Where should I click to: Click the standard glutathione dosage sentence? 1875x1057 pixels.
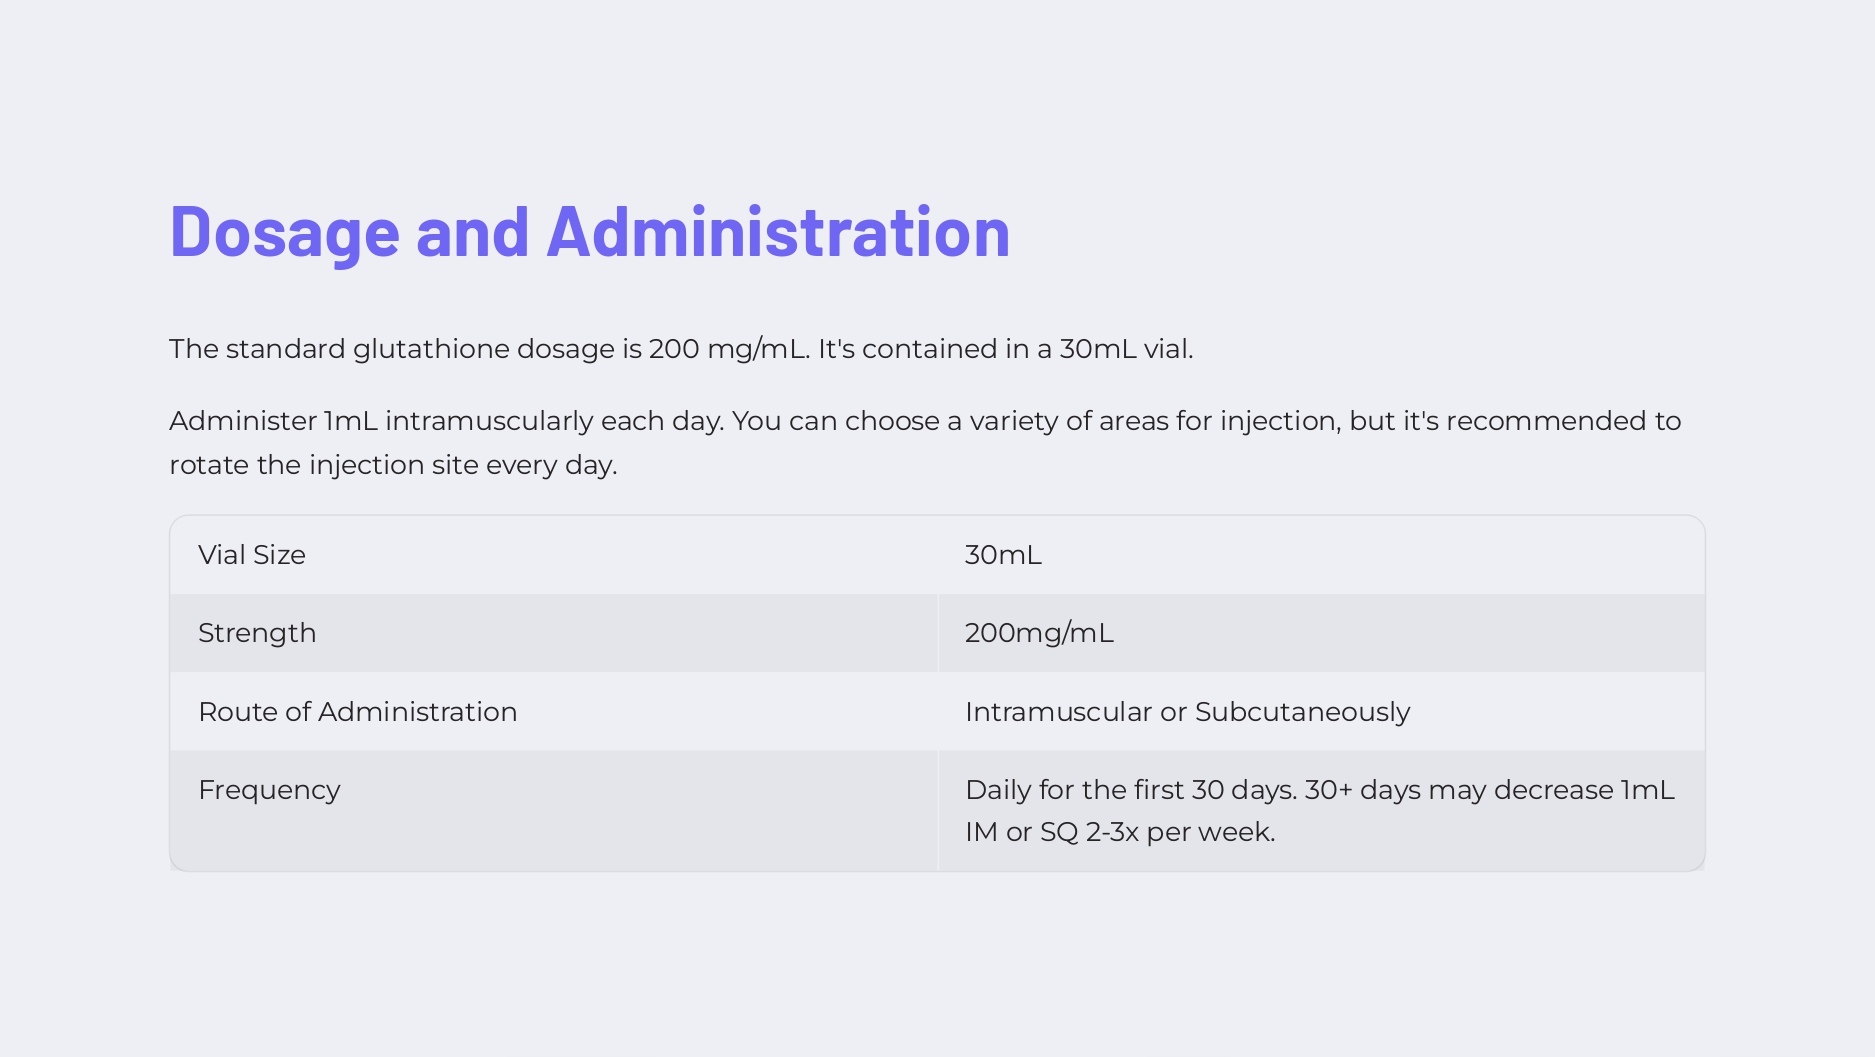pyautogui.click(x=680, y=349)
